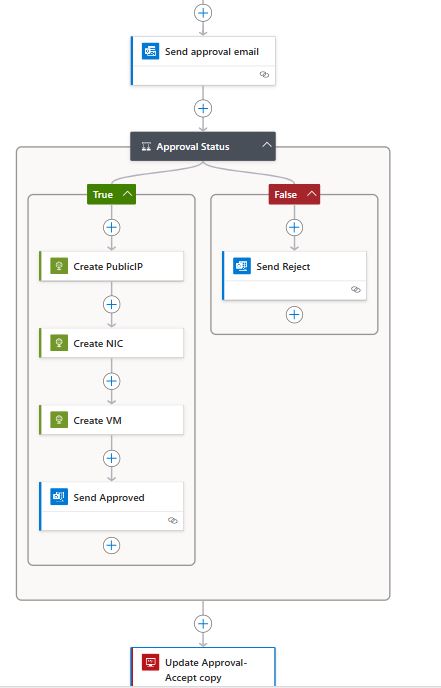
Task: Add a step between Create NIC and Create VM
Action: (111, 381)
